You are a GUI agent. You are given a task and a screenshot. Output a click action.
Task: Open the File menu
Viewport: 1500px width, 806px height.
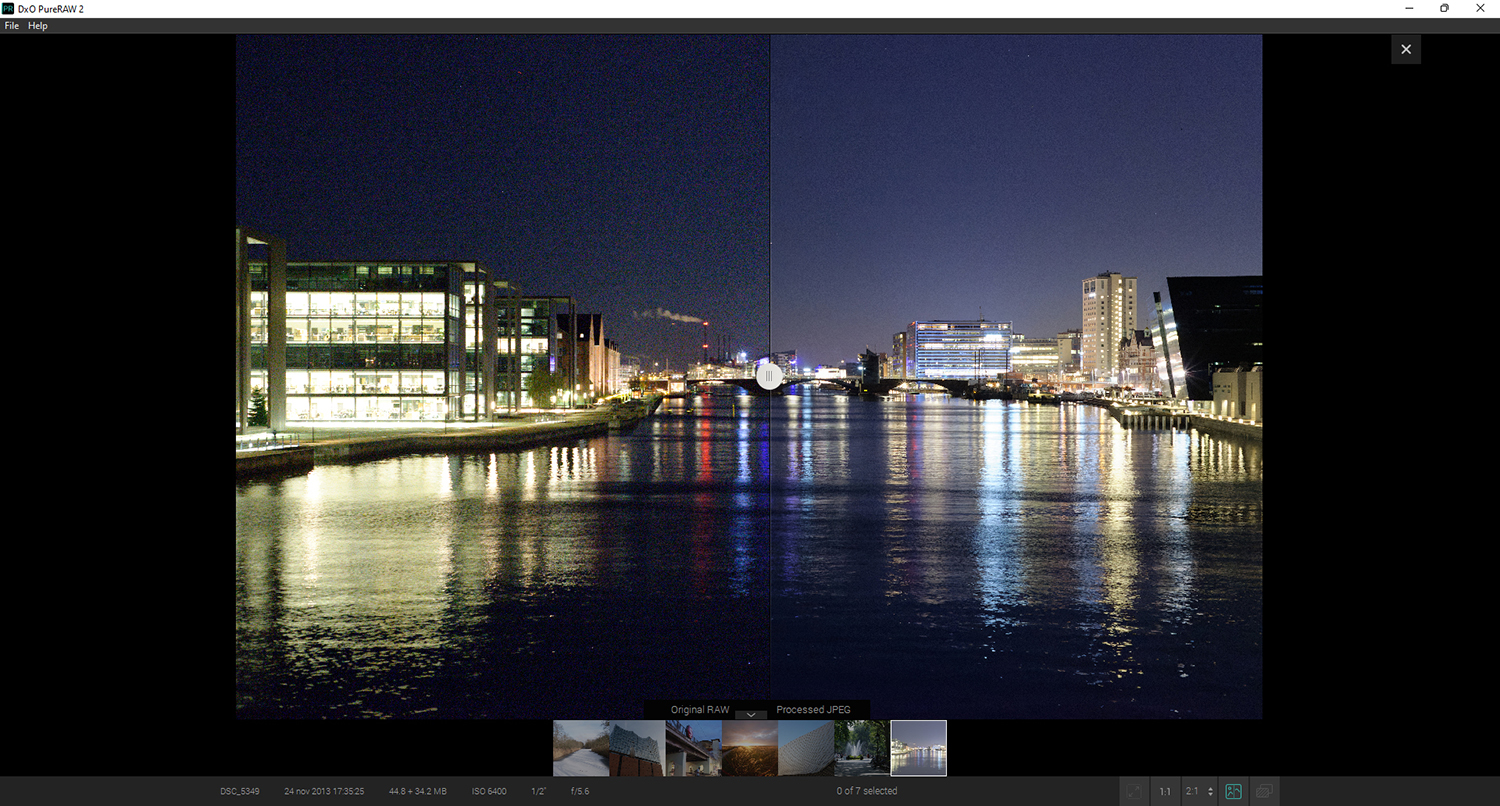pos(11,25)
